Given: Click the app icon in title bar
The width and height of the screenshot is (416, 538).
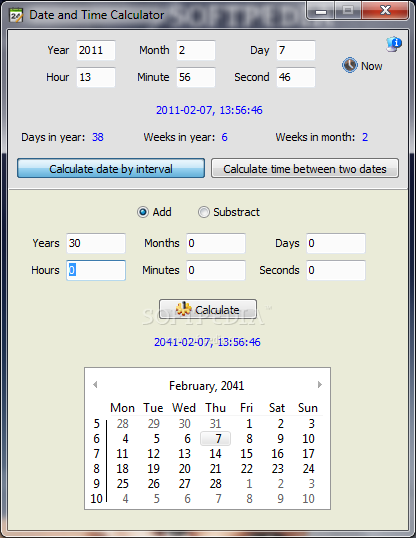Looking at the screenshot, I should click(x=16, y=15).
